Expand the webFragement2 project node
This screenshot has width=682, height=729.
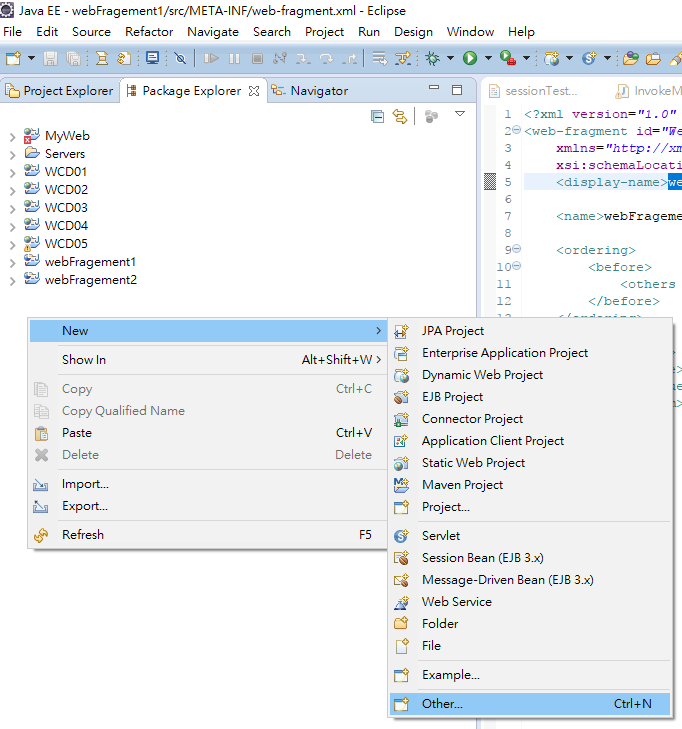click(13, 281)
